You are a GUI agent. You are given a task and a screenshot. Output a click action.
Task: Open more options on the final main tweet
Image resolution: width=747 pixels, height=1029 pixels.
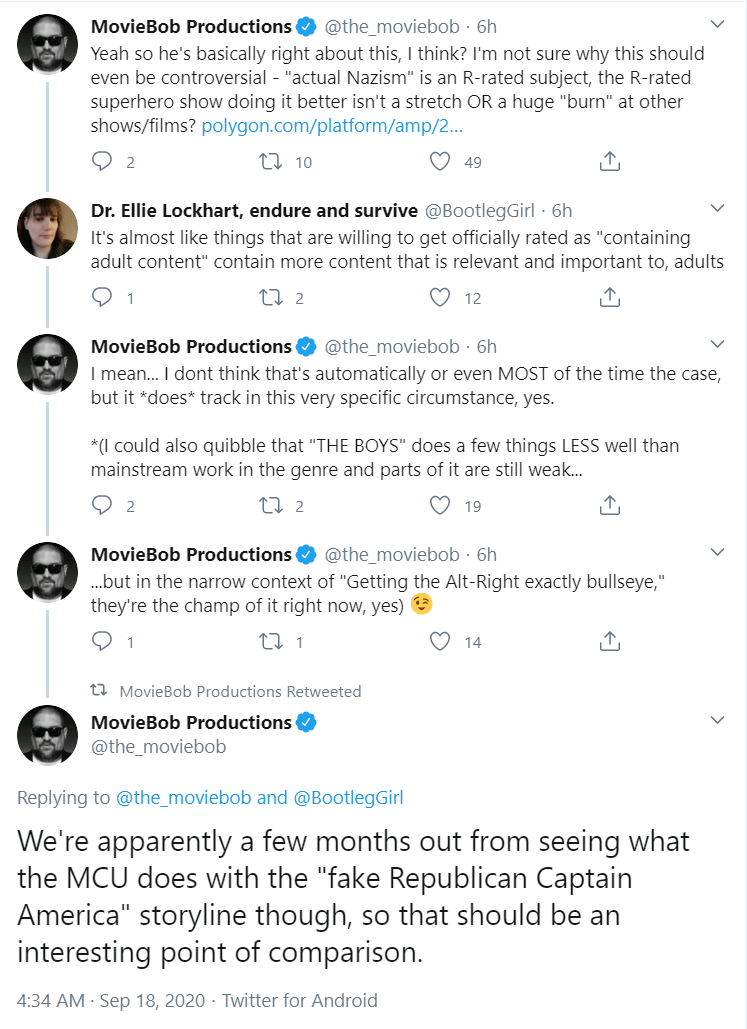pos(717,720)
